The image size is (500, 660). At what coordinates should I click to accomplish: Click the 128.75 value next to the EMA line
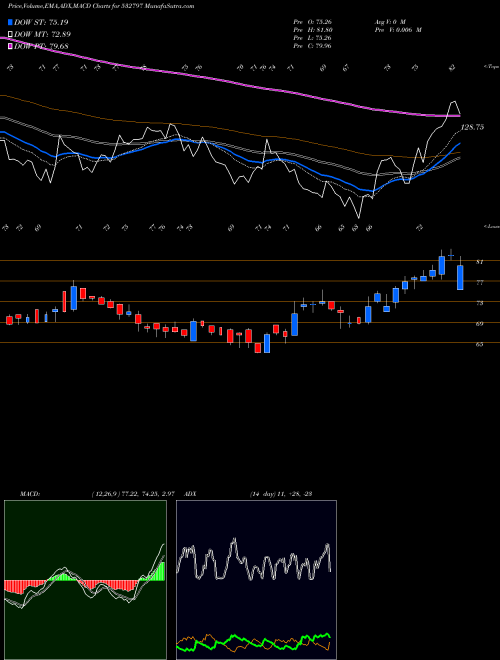tap(472, 127)
